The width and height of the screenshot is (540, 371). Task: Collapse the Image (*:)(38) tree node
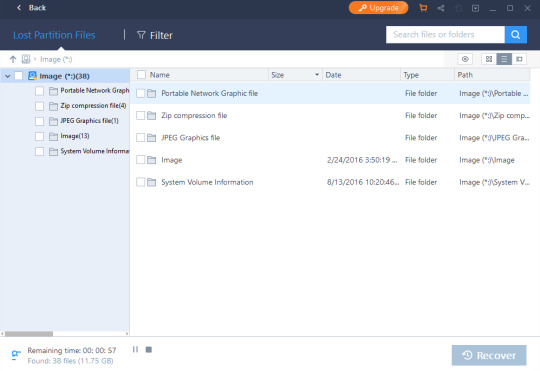(x=8, y=76)
